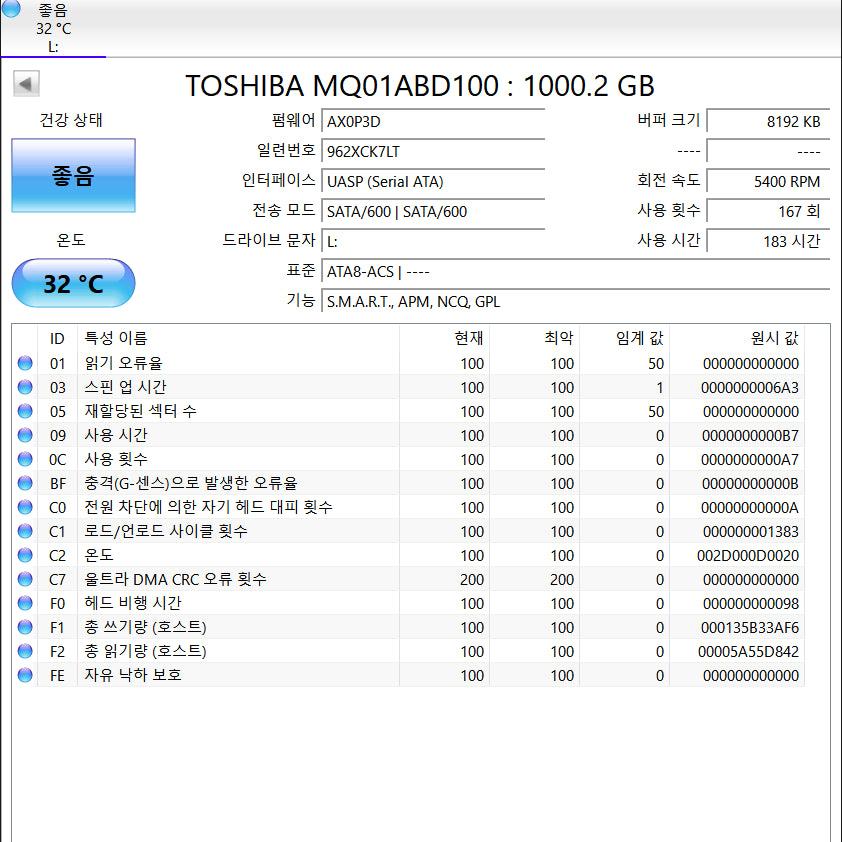
Task: Select the 총 읽기량 (호스트) row
Action: click(408, 651)
